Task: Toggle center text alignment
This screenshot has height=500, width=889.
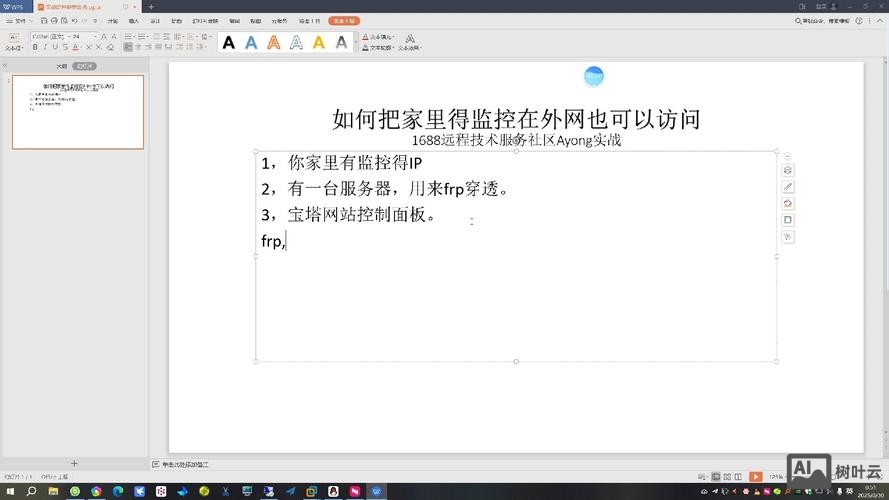Action: (138, 47)
